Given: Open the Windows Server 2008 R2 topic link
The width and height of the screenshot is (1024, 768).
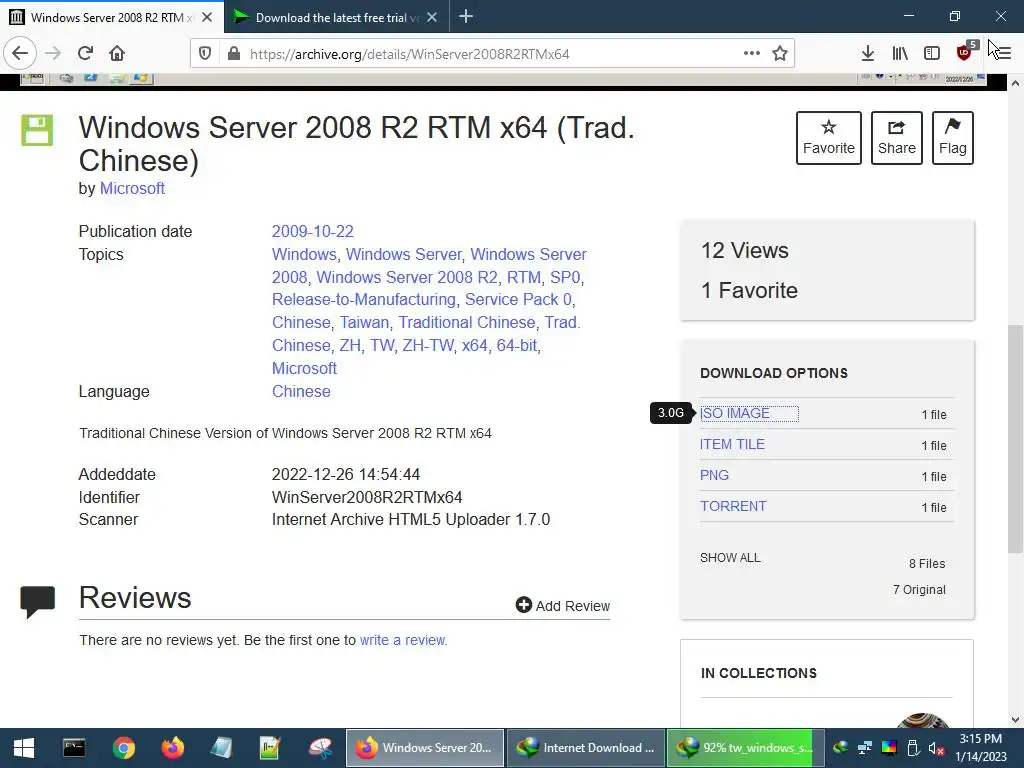Looking at the screenshot, I should (407, 277).
